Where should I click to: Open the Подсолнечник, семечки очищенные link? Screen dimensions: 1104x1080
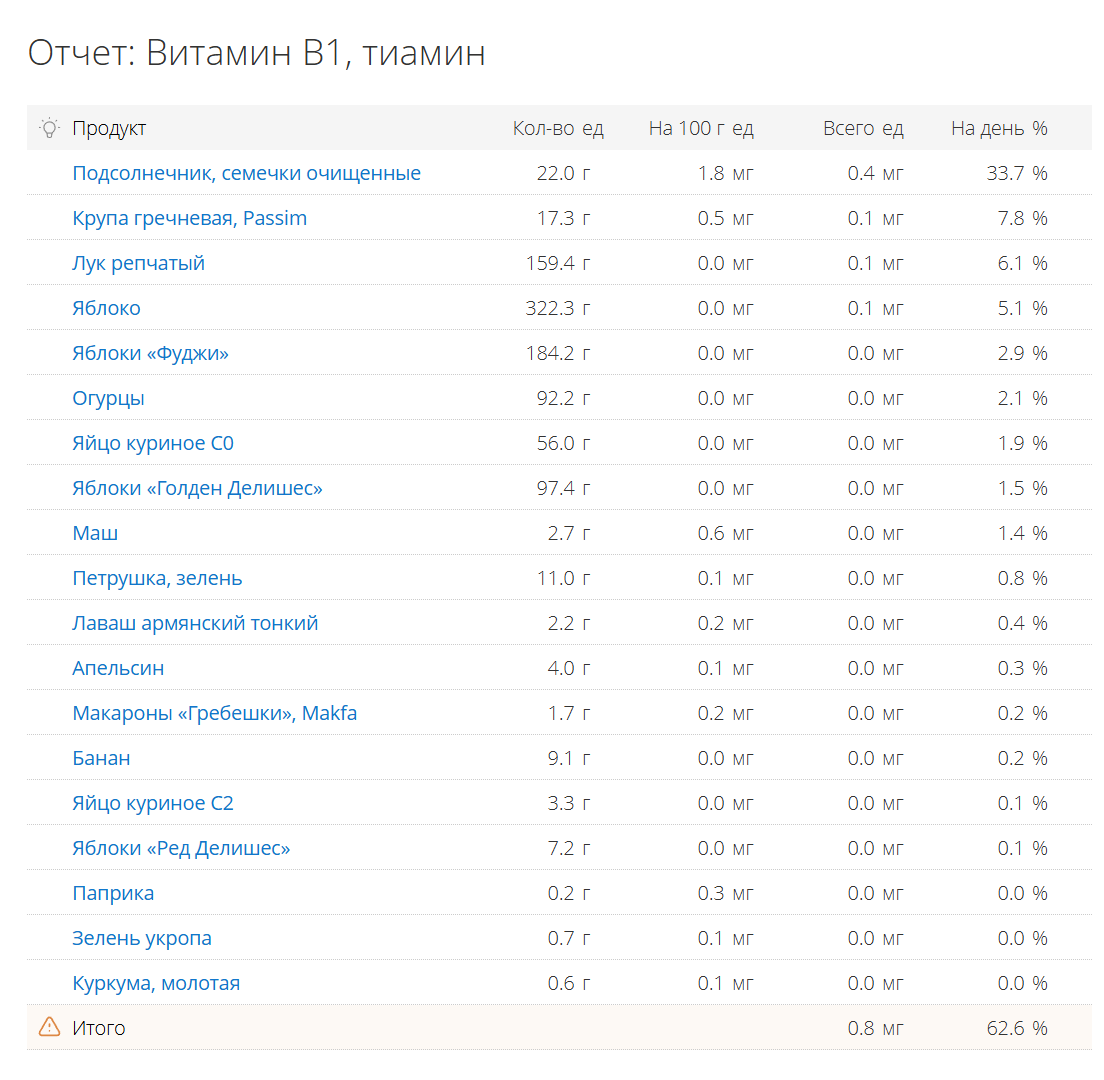point(246,173)
